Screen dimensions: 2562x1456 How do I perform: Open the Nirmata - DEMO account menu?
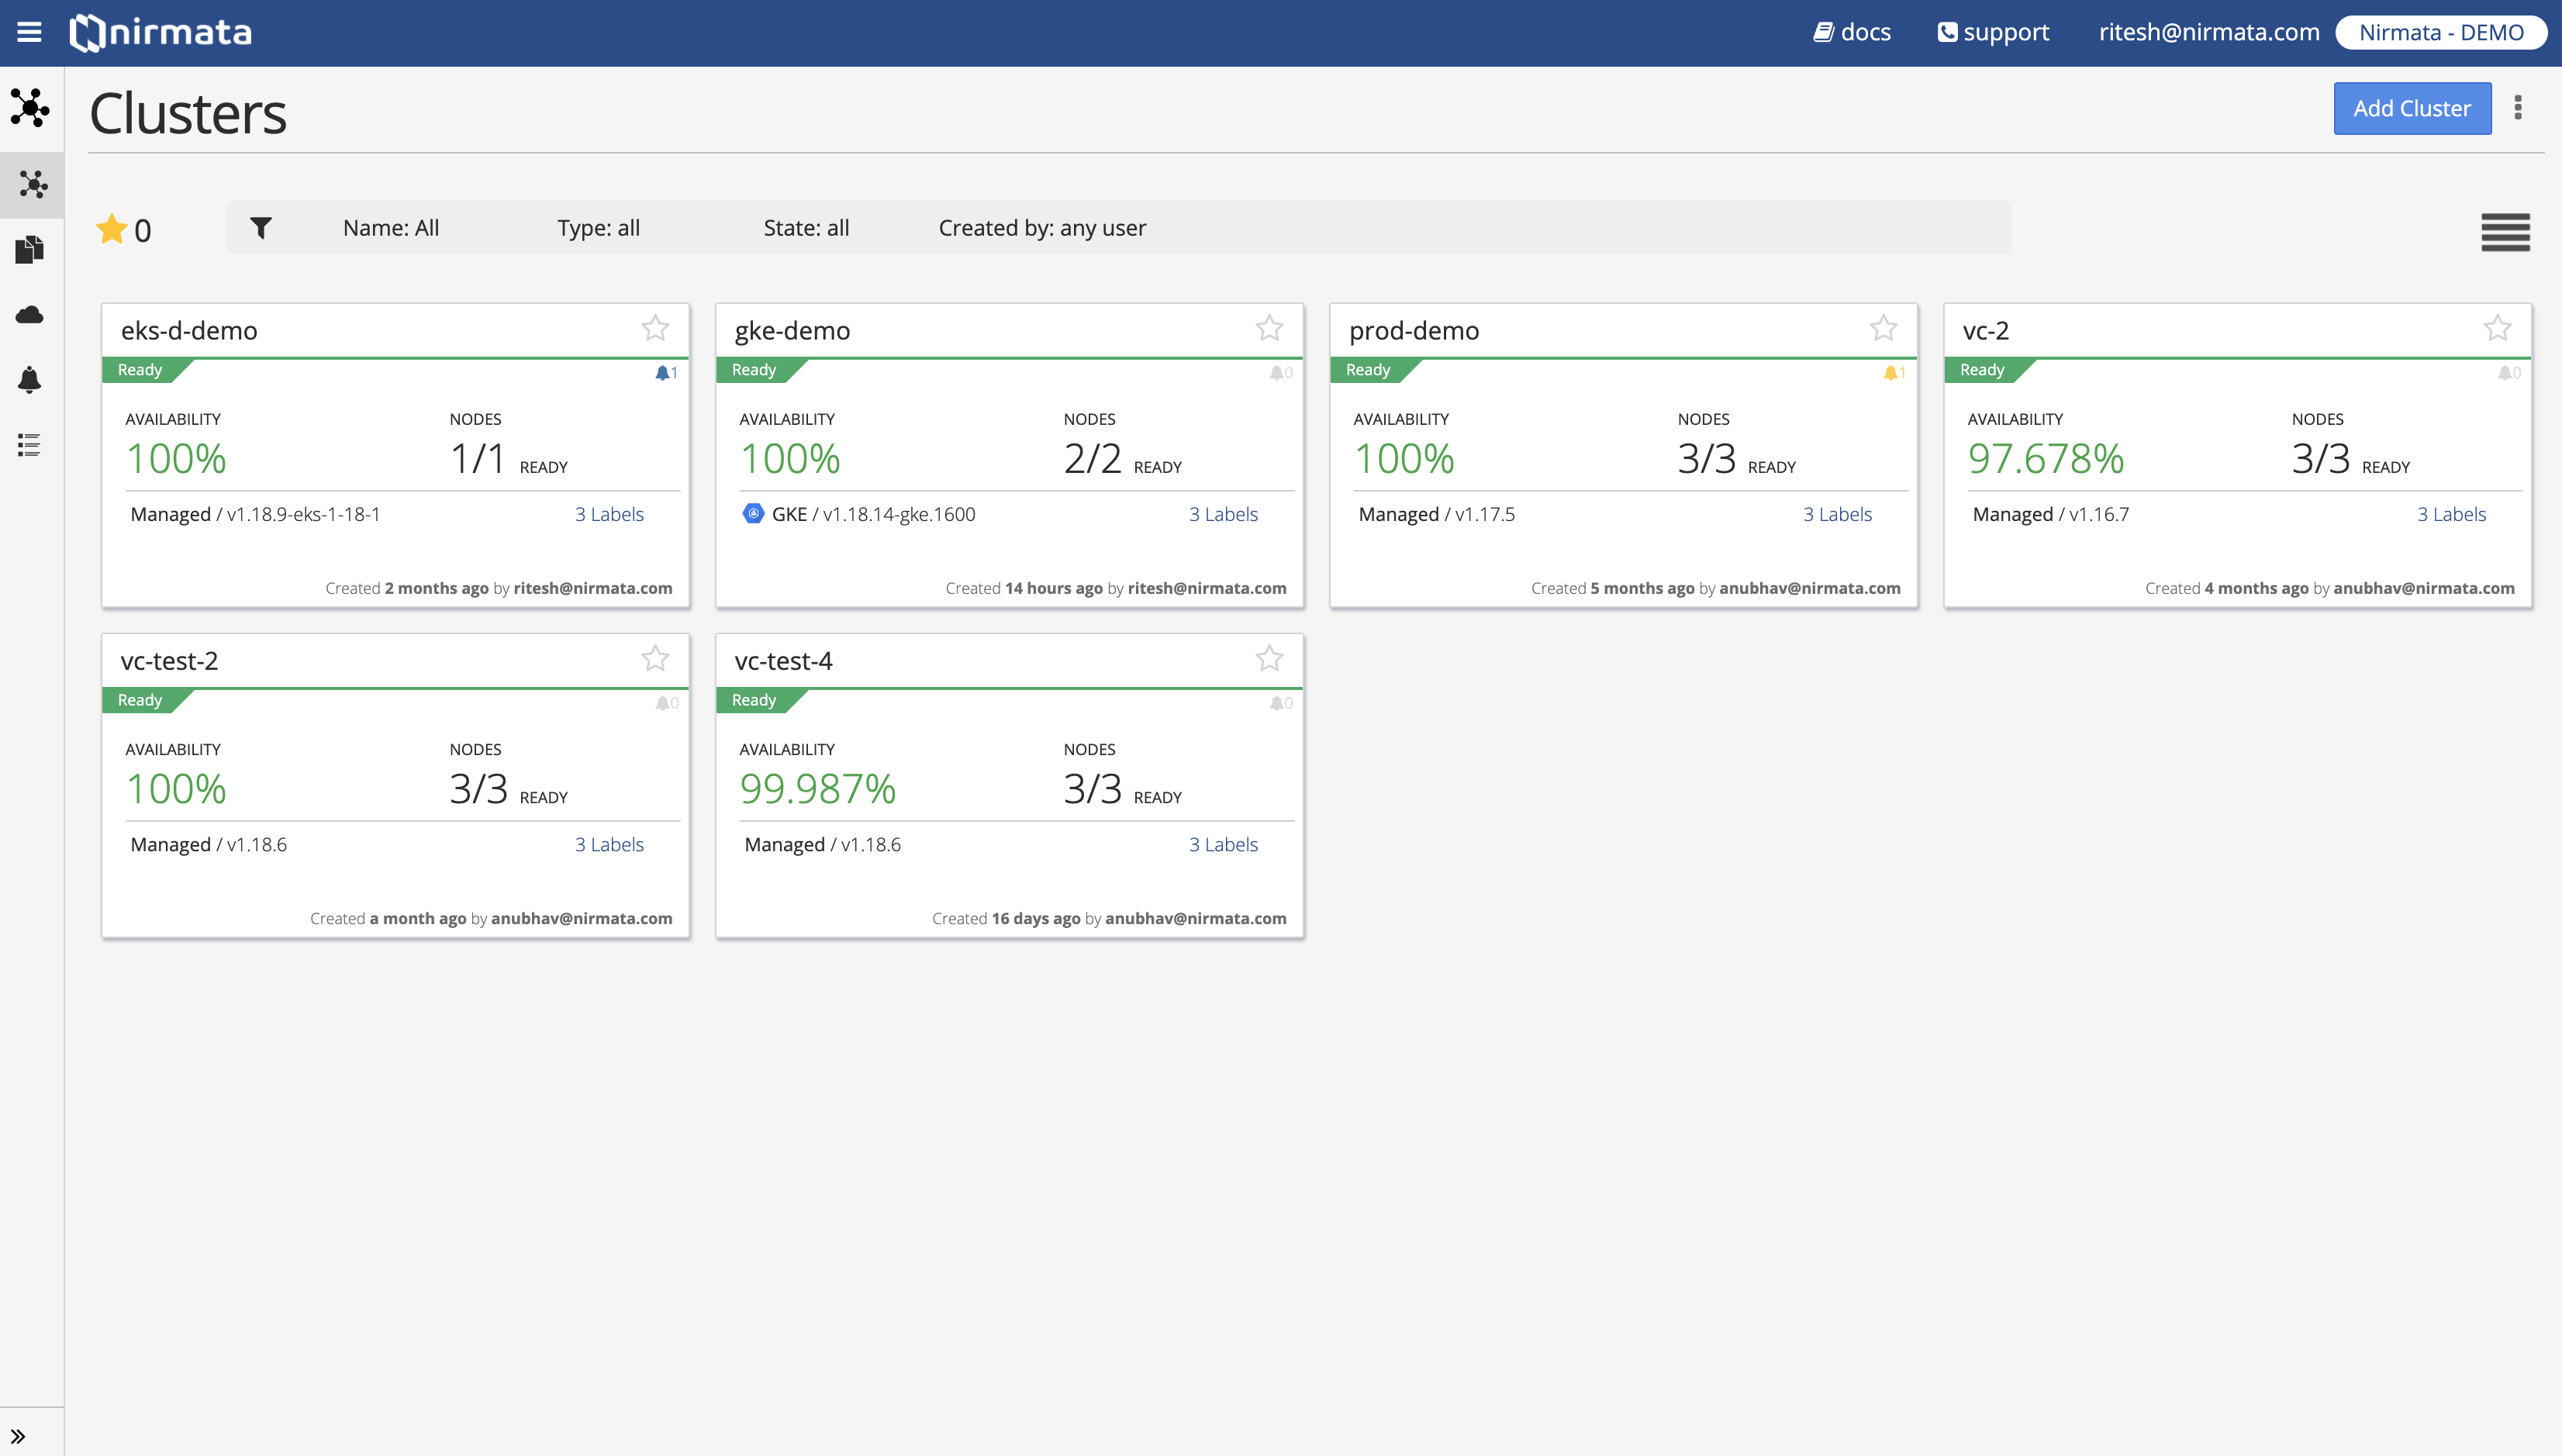click(2441, 32)
